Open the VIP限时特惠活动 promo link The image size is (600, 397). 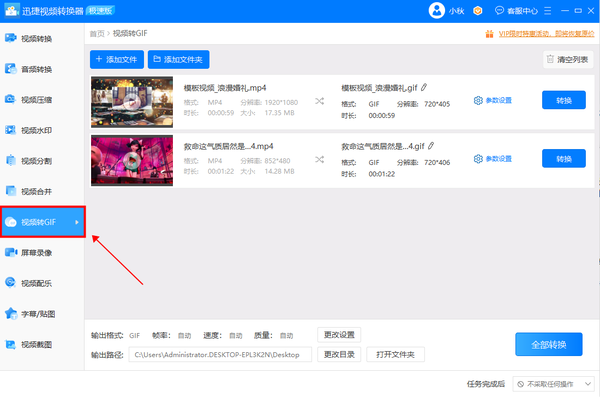(546, 34)
